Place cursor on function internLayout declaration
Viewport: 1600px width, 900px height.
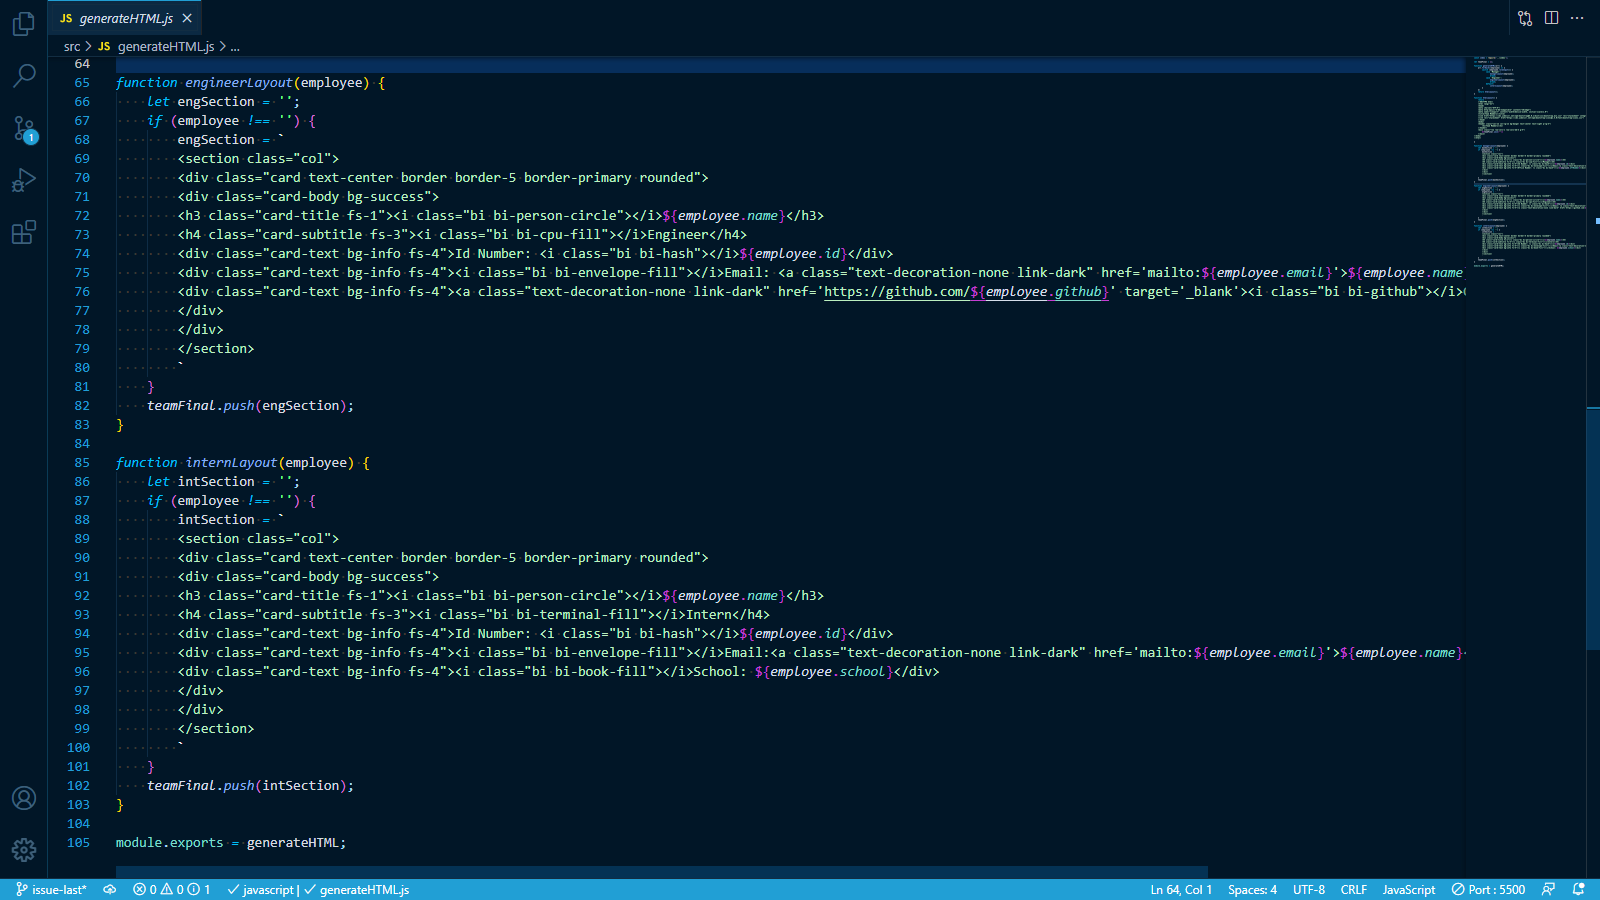point(242,463)
